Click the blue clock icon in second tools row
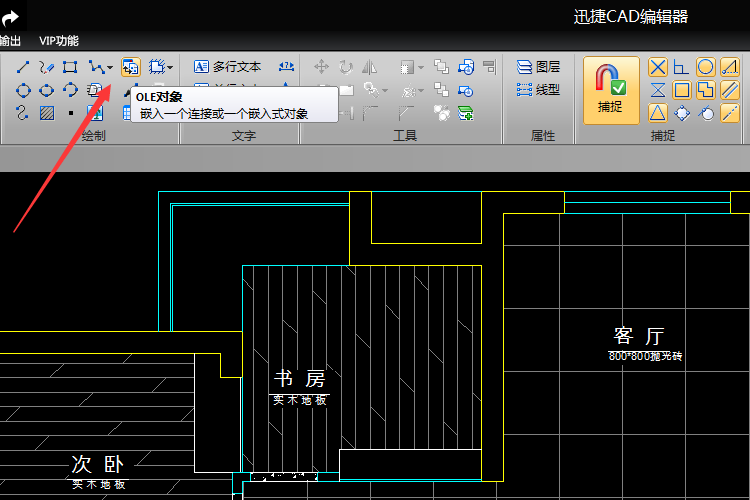750x500 pixels. pyautogui.click(x=465, y=90)
